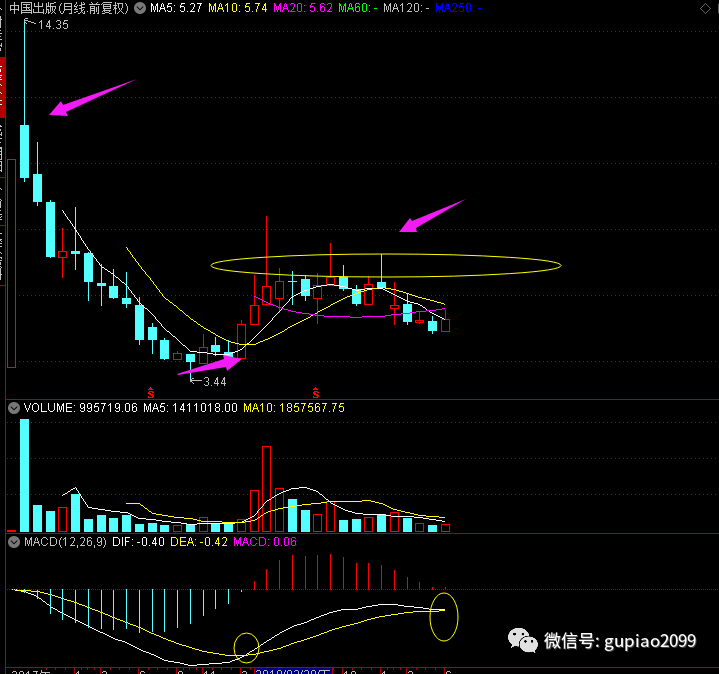This screenshot has height=674, width=719.
Task: Click the diamond icon at chart top-right corner
Action: pyautogui.click(x=705, y=8)
